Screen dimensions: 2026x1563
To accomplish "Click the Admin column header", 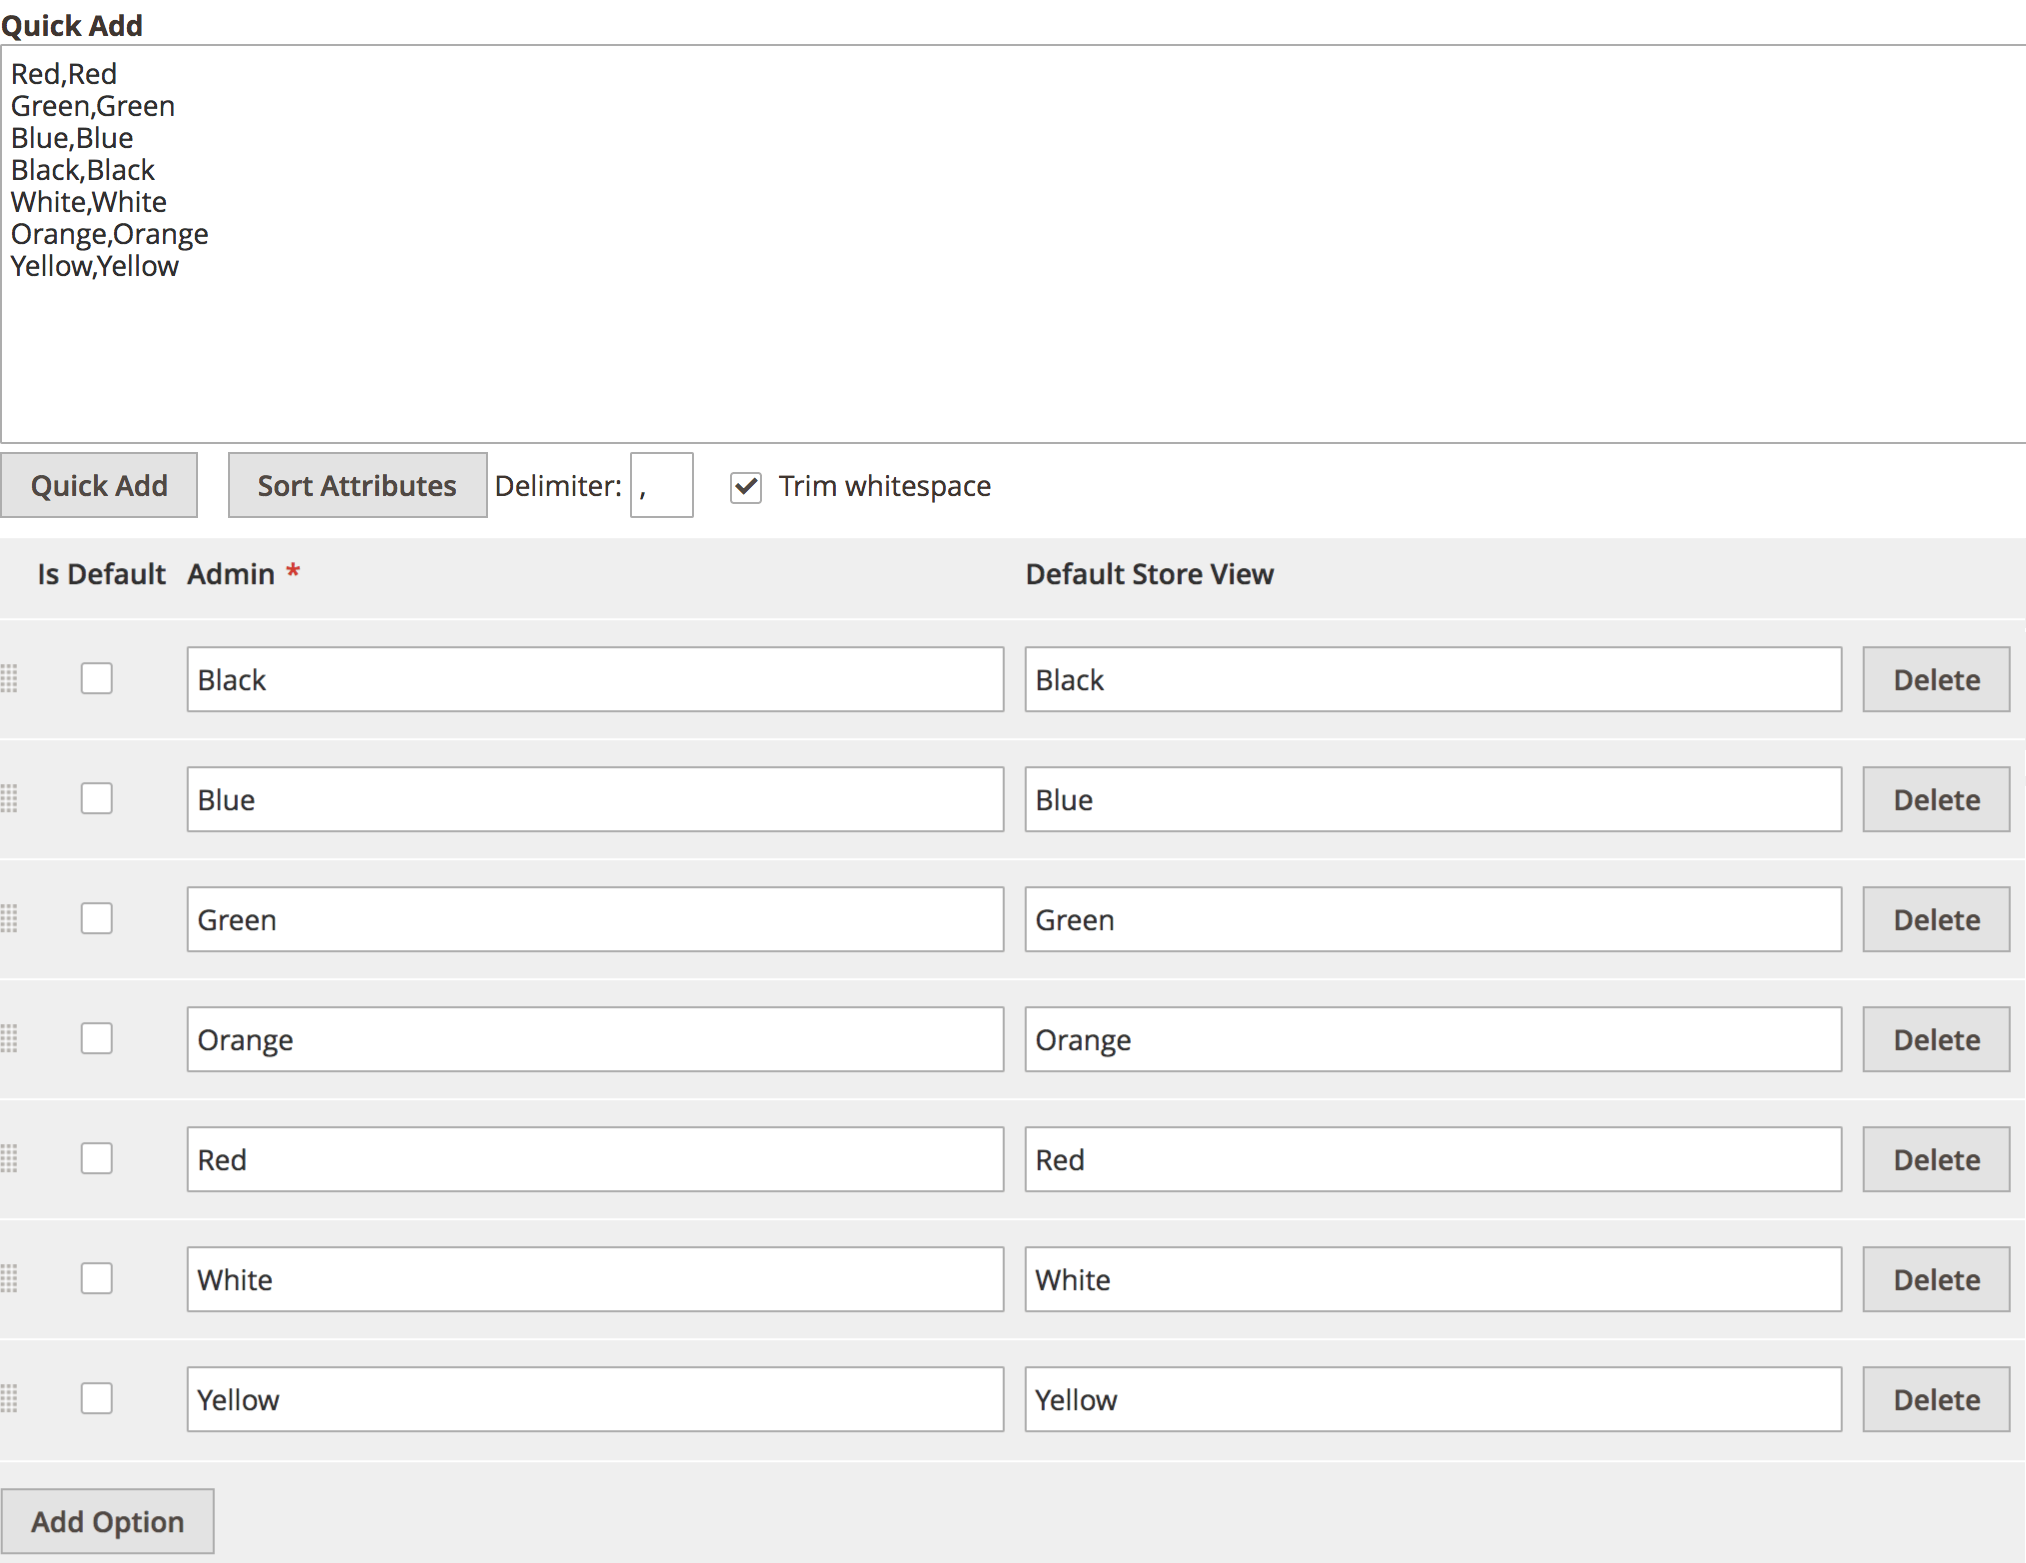I will click(231, 574).
